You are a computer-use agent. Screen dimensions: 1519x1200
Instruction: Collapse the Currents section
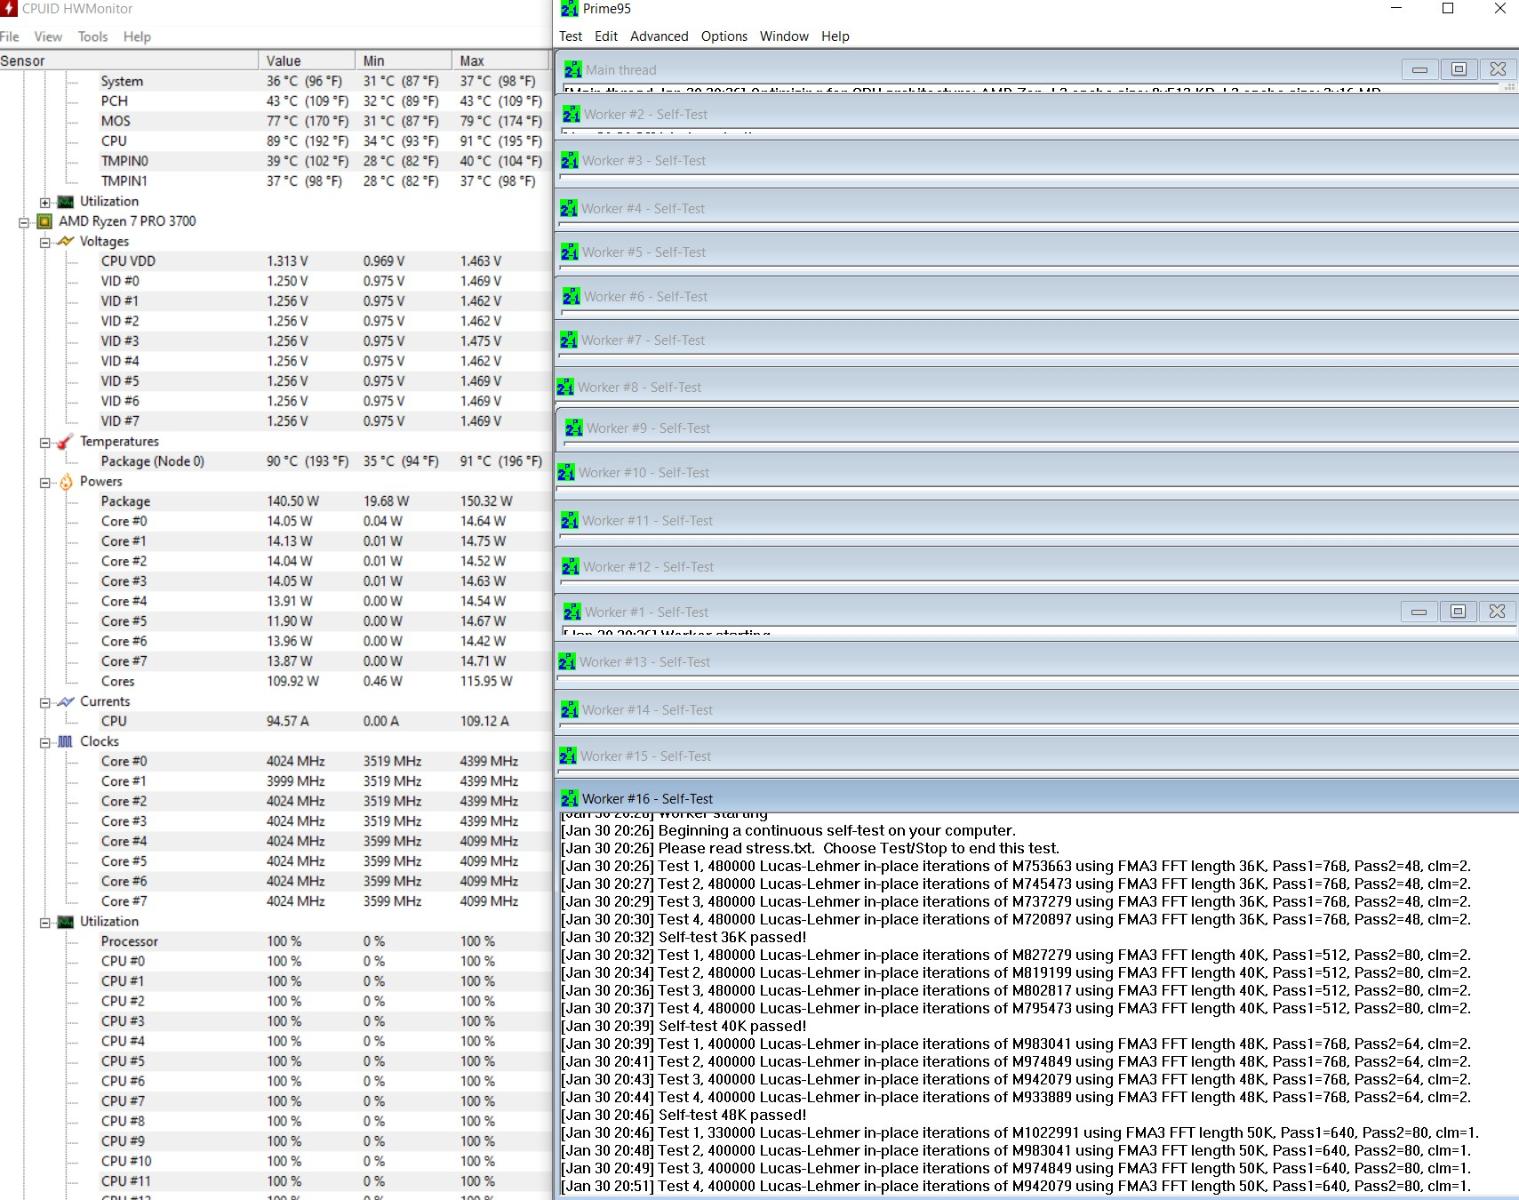pyautogui.click(x=45, y=702)
